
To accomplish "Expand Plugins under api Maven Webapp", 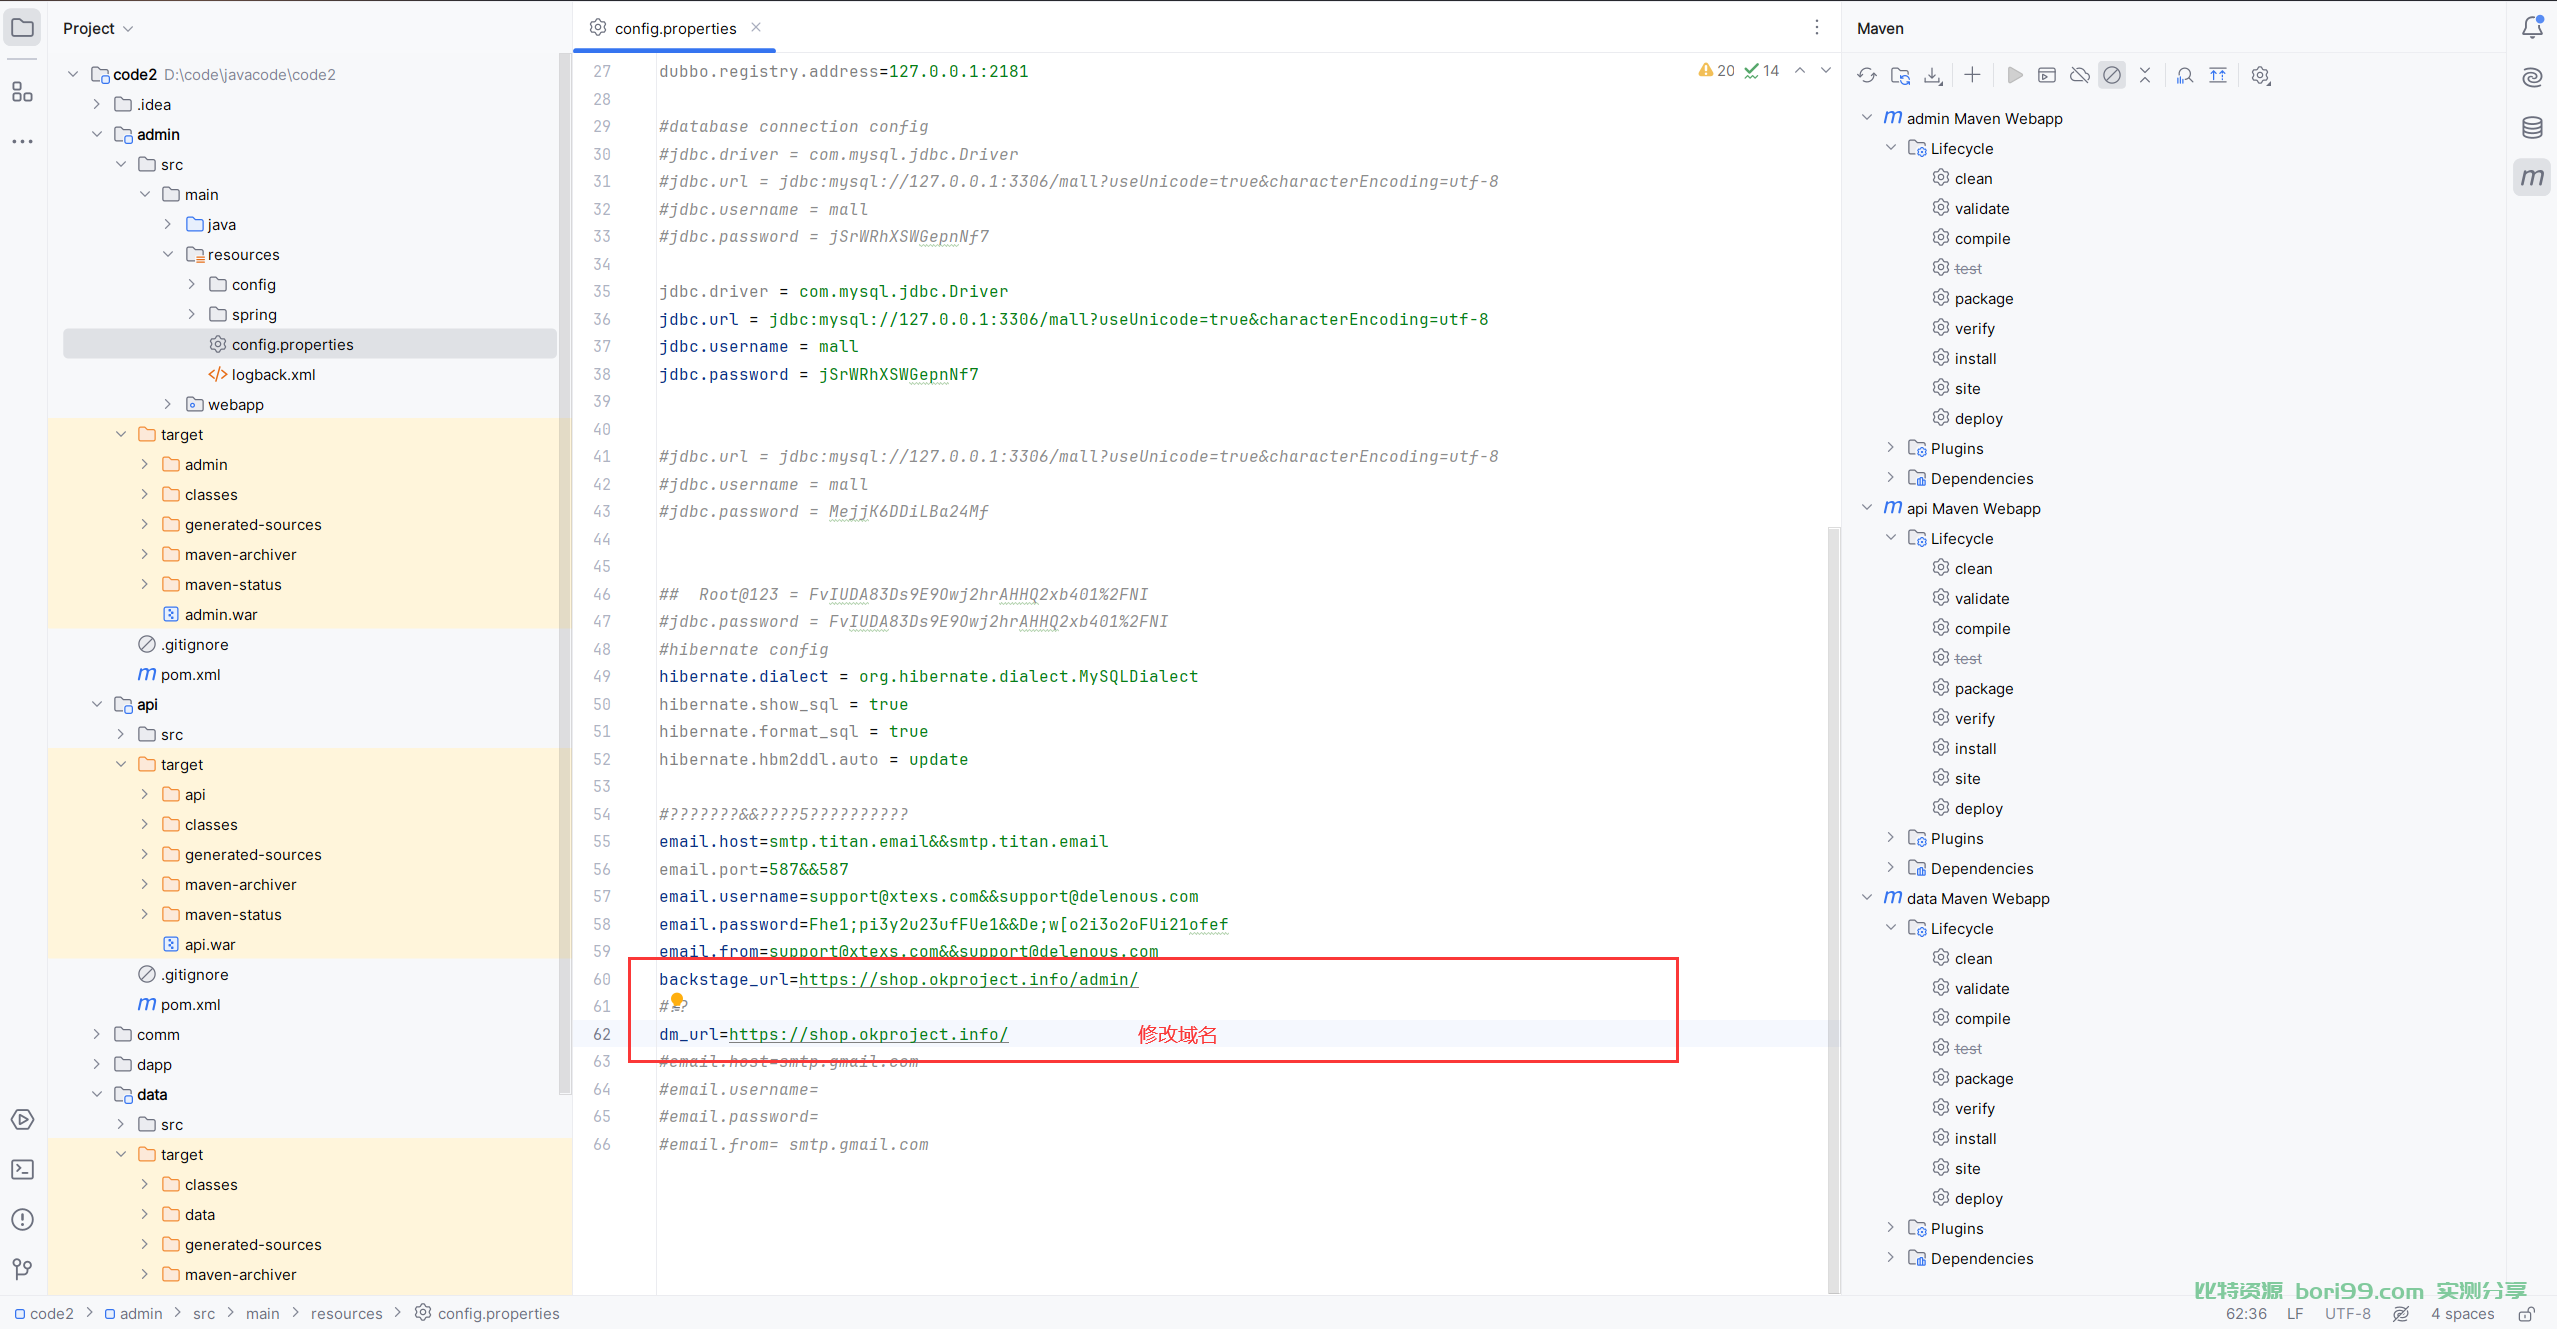I will click(1891, 837).
